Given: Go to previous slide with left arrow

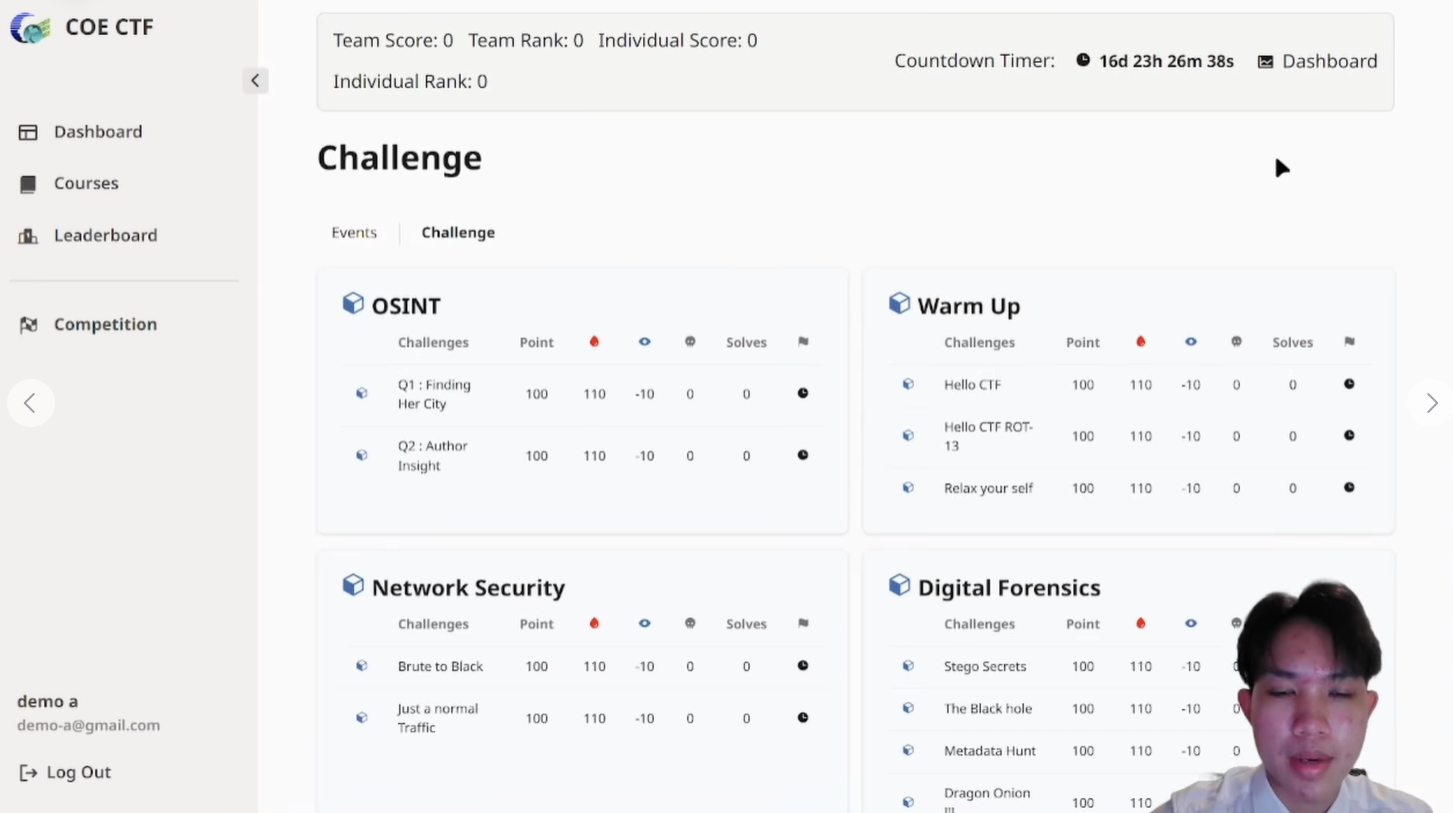Looking at the screenshot, I should pyautogui.click(x=30, y=403).
